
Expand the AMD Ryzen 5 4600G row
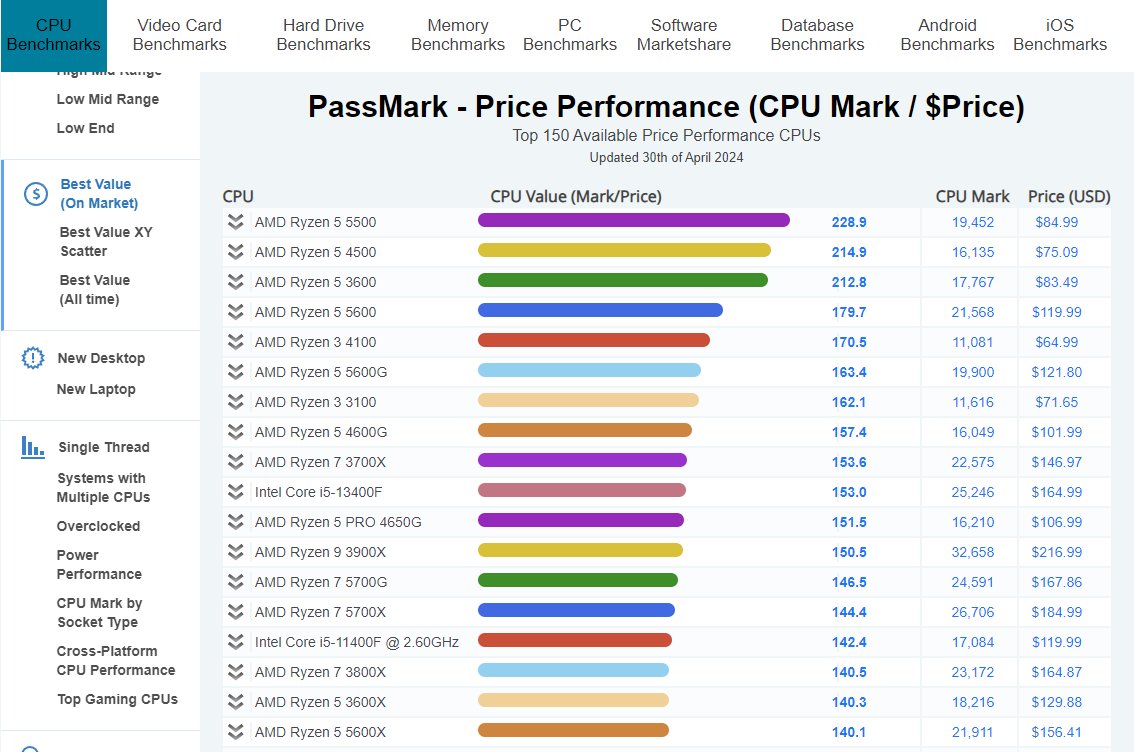coord(235,432)
